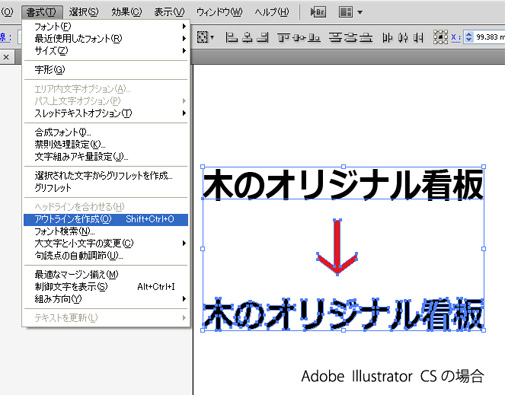Screen dimensions: 505x395
Task: Click the horizontal distribute right icon
Action: click(x=419, y=37)
